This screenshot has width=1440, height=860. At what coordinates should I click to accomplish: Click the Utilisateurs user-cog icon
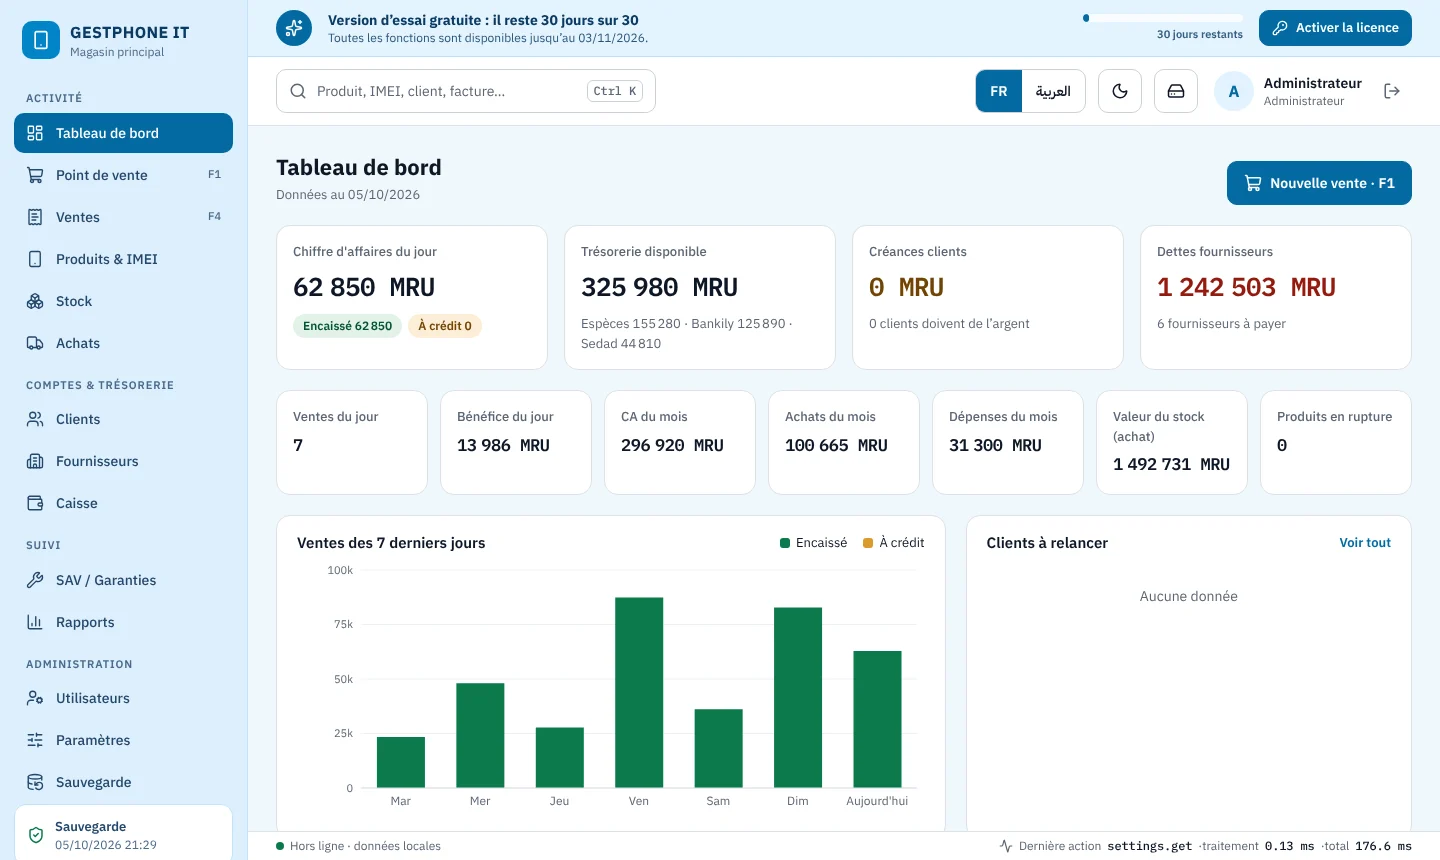[x=35, y=698]
